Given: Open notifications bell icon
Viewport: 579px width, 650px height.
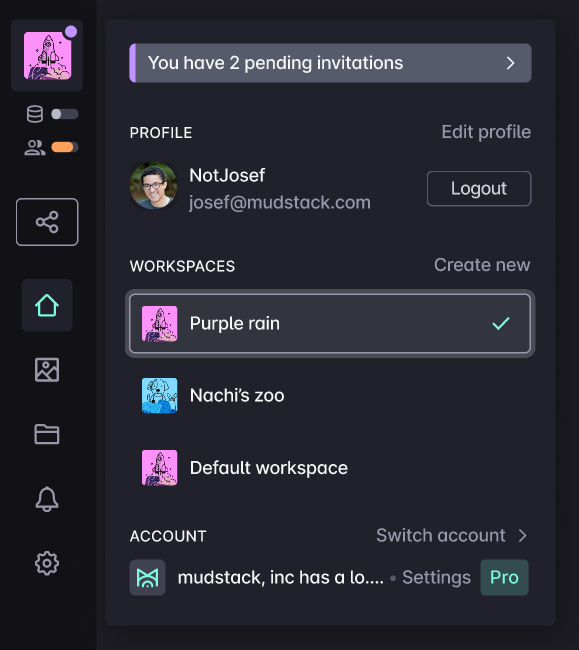Looking at the screenshot, I should pos(47,499).
